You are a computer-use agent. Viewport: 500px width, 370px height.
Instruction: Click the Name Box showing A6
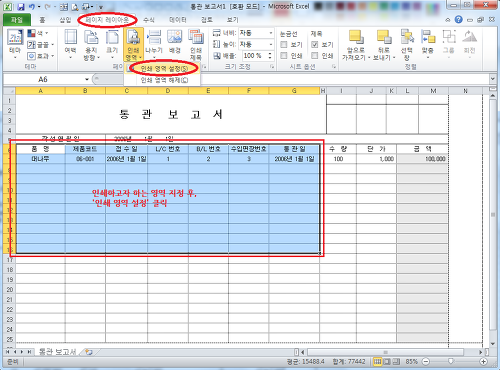tap(43, 79)
